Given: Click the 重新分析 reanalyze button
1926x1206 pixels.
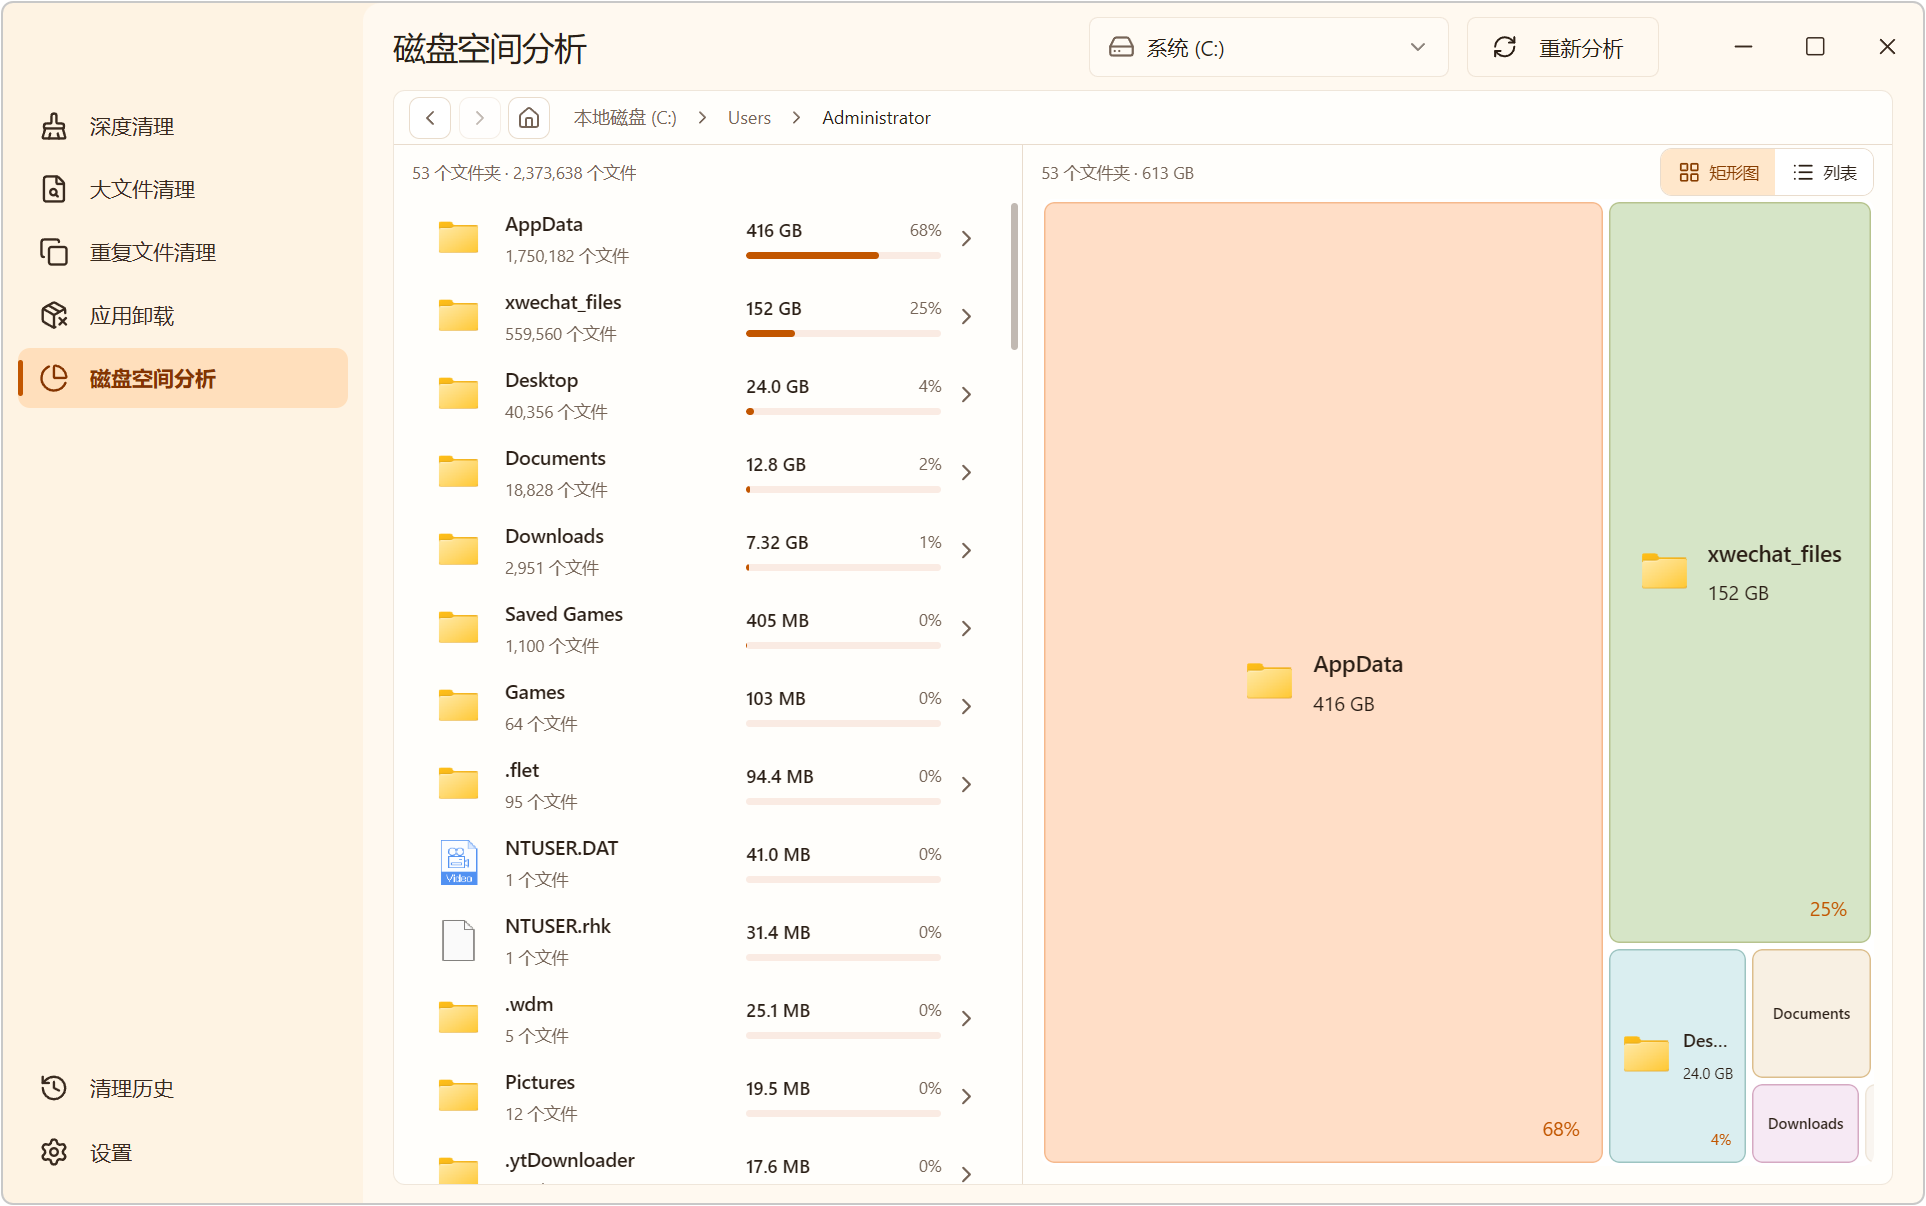Looking at the screenshot, I should coord(1562,48).
